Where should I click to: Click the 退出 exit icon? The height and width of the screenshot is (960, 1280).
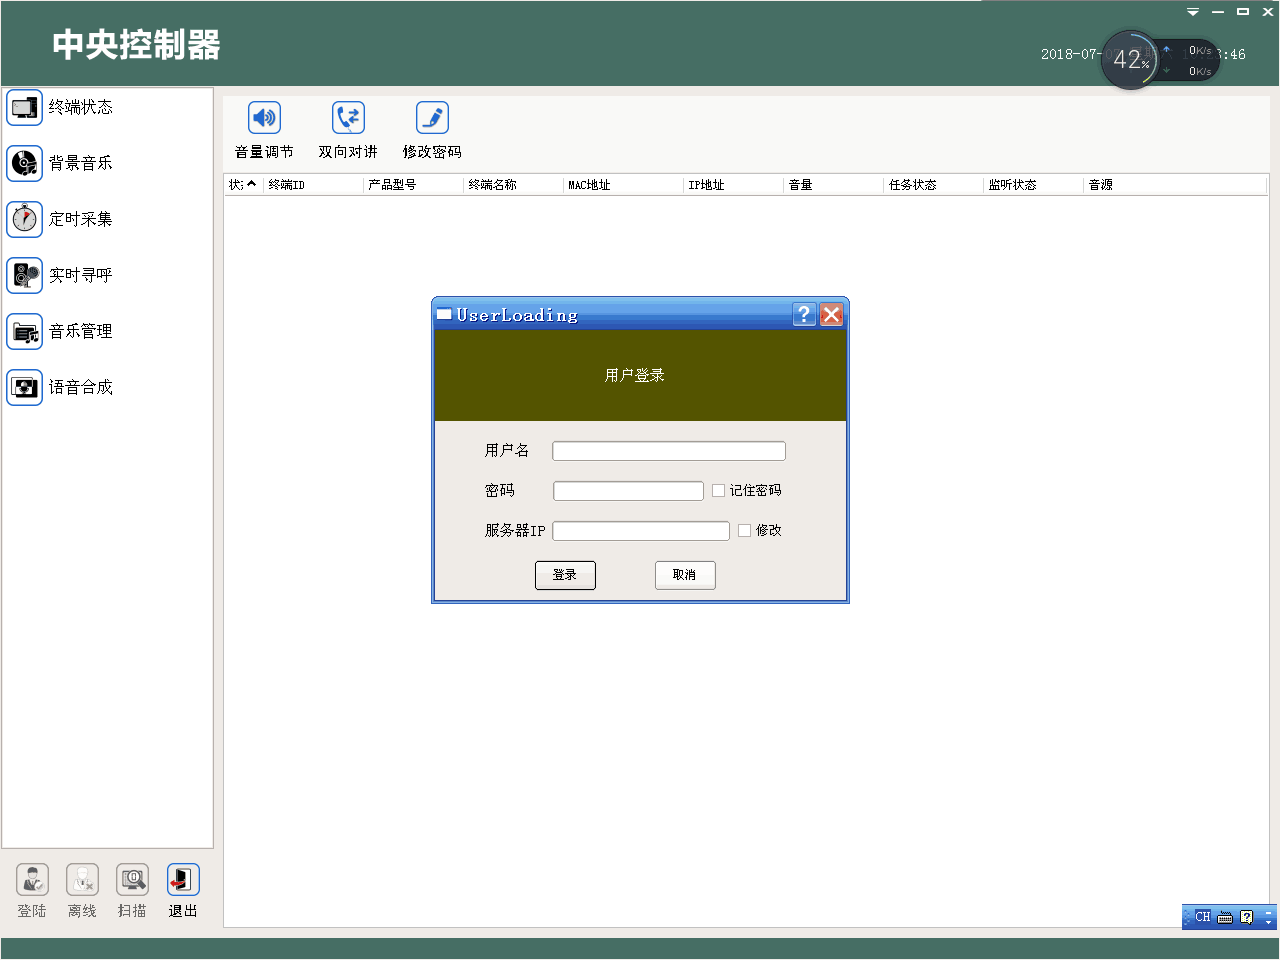[182, 889]
